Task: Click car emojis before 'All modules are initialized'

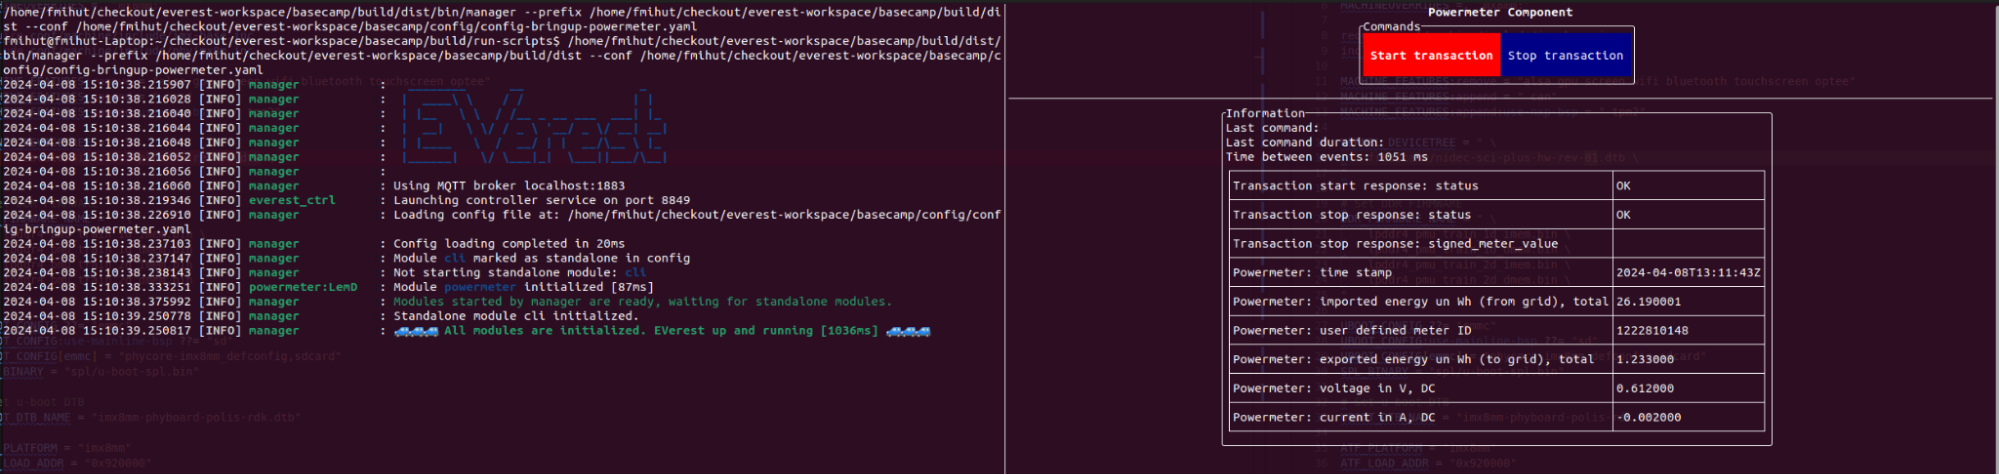Action: click(416, 331)
